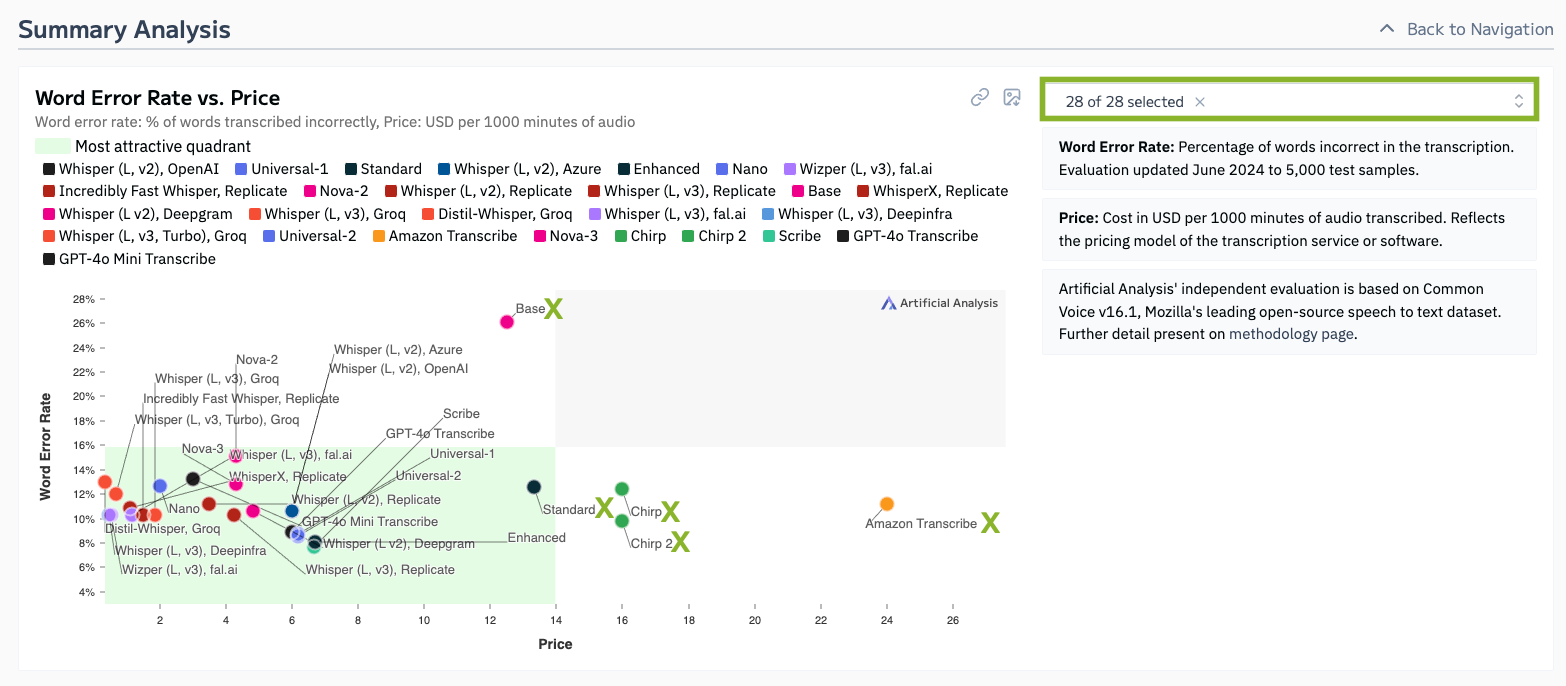Click the download chart image icon
The width and height of the screenshot is (1566, 686).
click(x=1012, y=97)
